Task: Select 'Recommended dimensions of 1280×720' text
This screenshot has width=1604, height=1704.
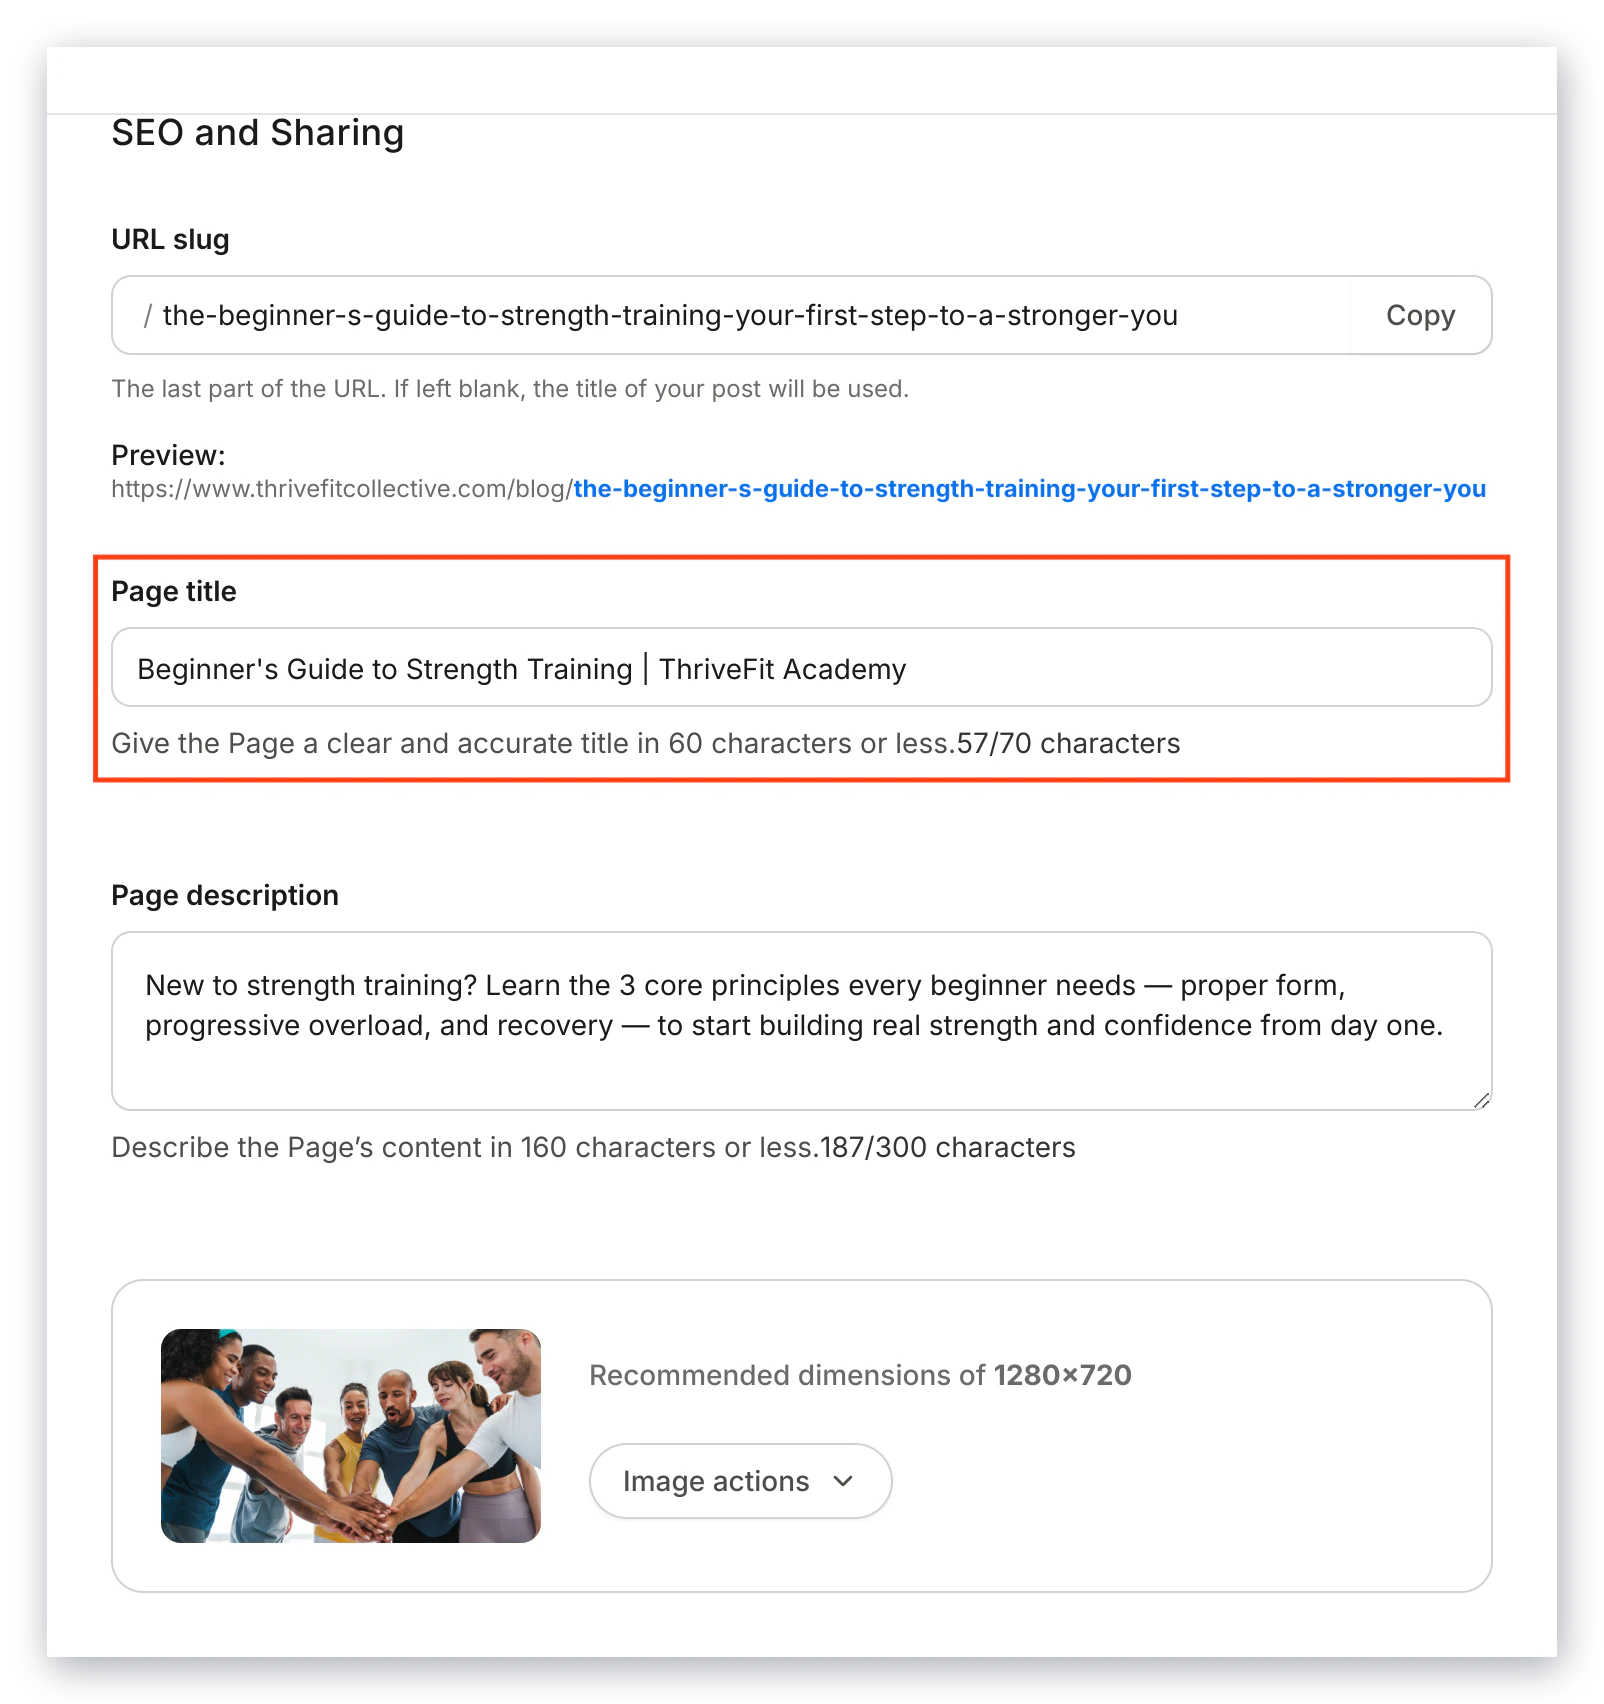Action: (860, 1376)
